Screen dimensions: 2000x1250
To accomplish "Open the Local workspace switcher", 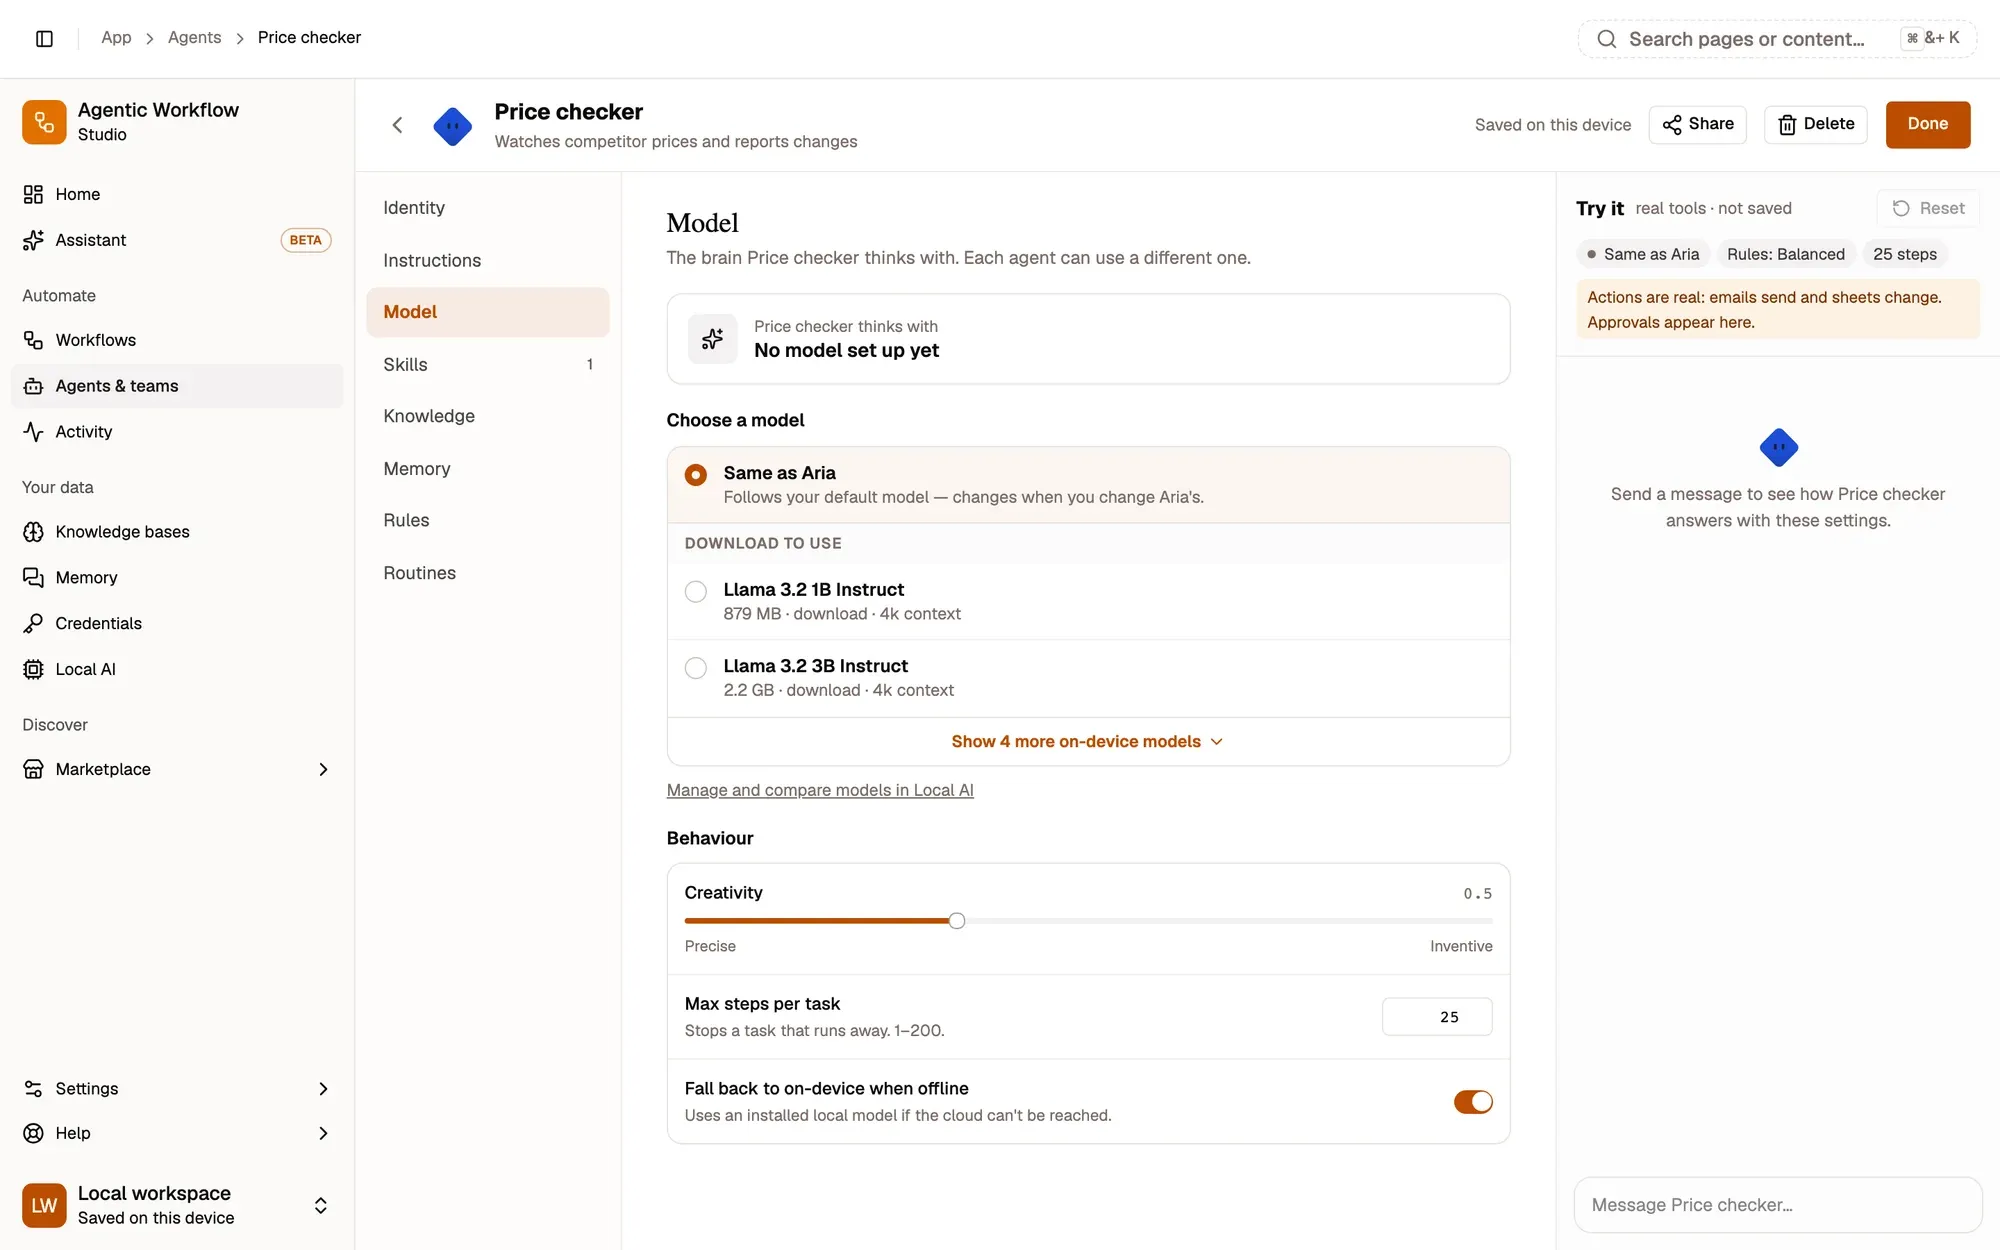I will click(177, 1205).
